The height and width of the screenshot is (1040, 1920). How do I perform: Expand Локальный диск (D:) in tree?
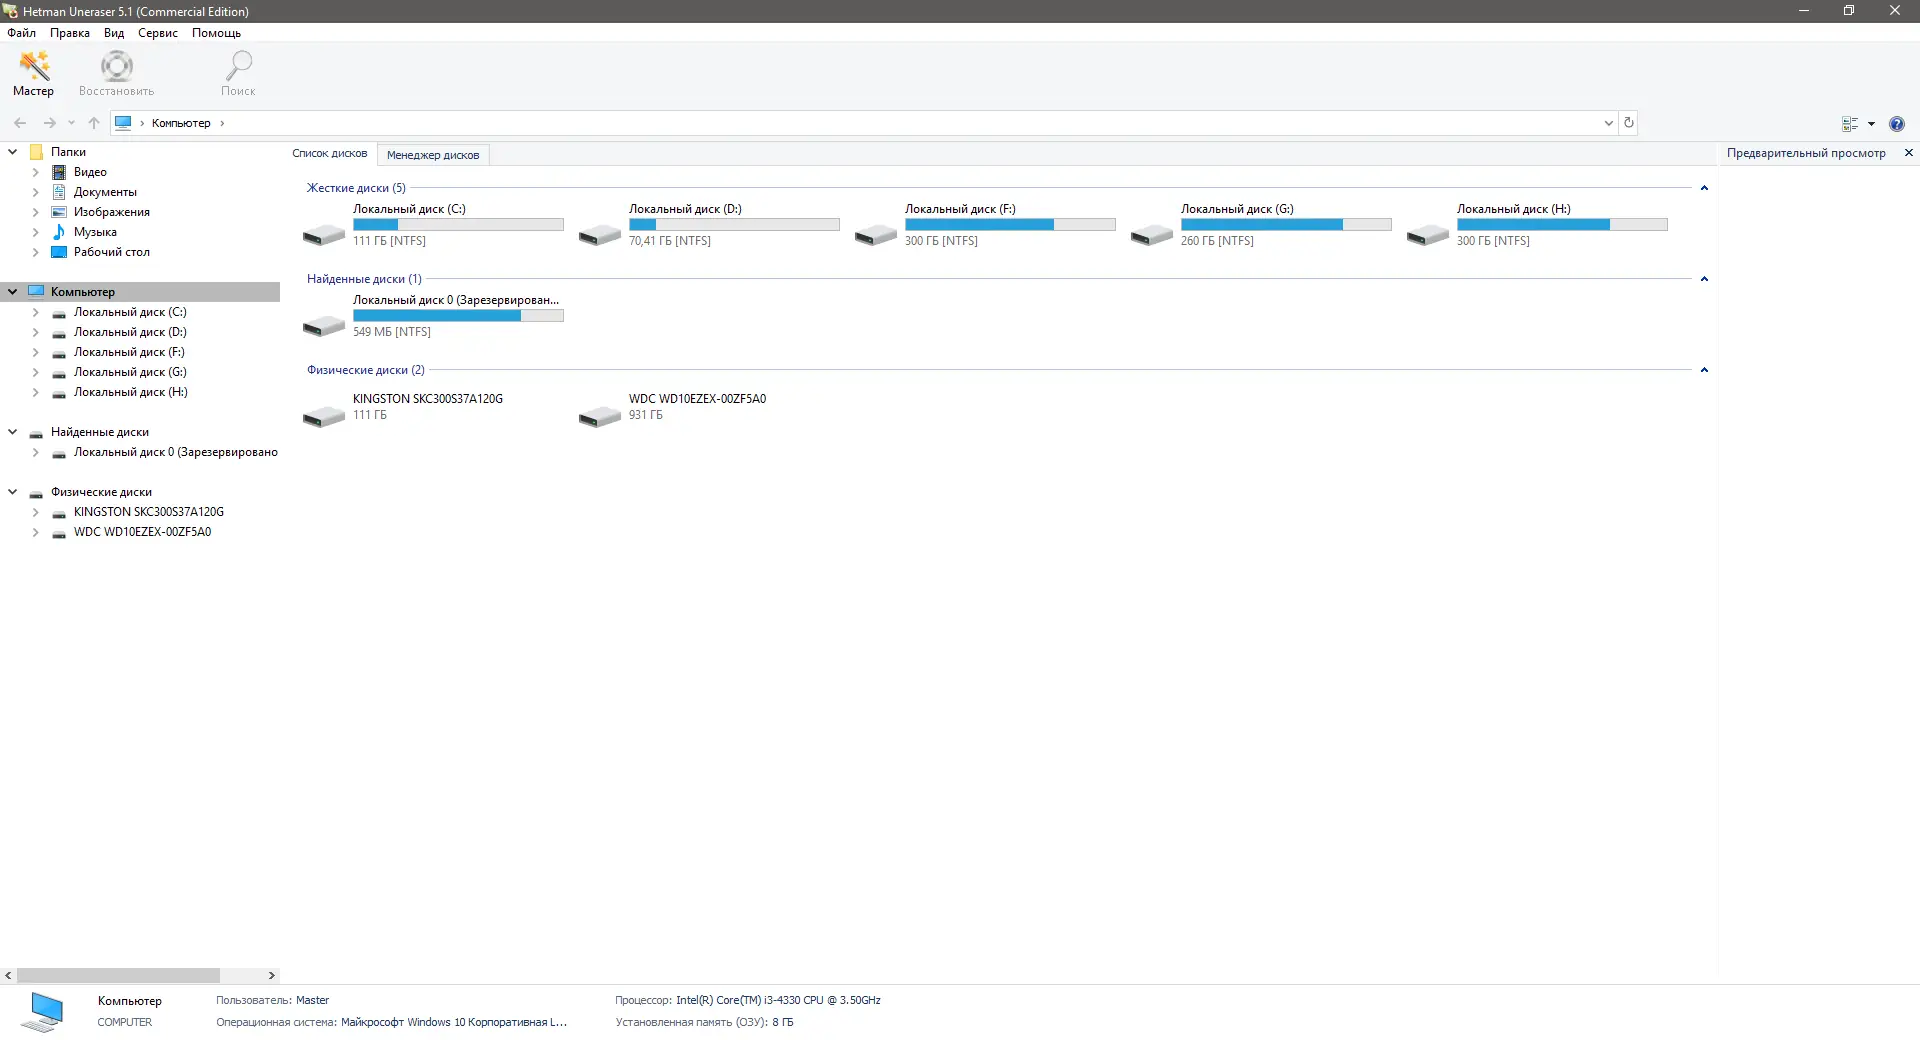click(x=36, y=332)
